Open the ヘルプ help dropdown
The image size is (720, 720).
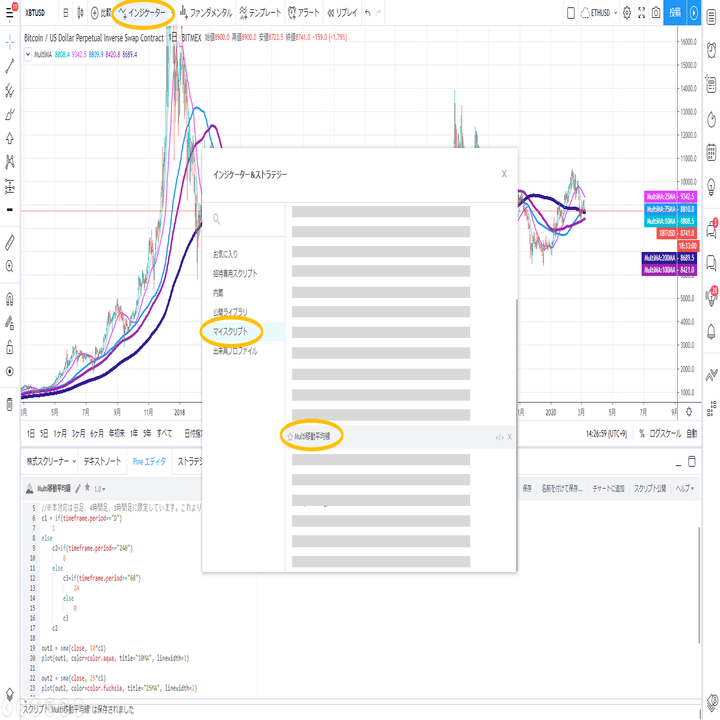click(x=684, y=489)
